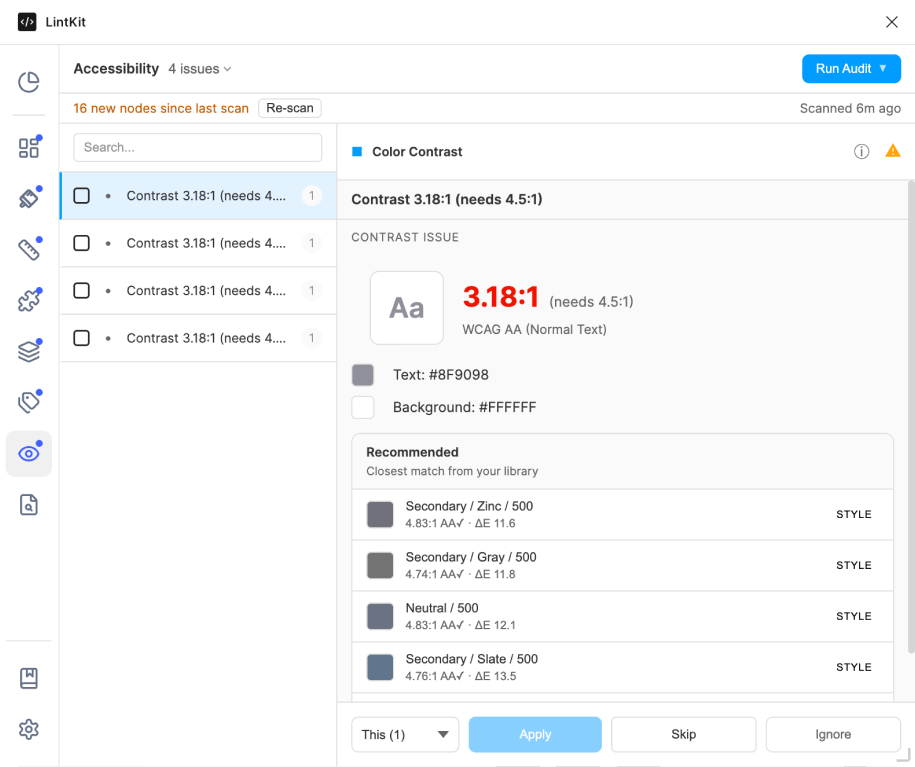This screenshot has height=767, width=915.
Task: Click the info icon beside Color Contrast
Action: tap(861, 152)
